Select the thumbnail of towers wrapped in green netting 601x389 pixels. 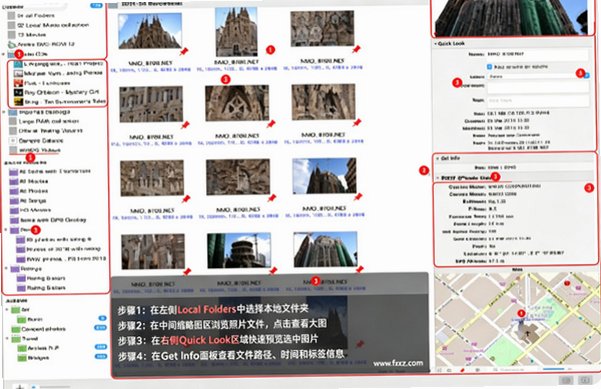click(325, 249)
